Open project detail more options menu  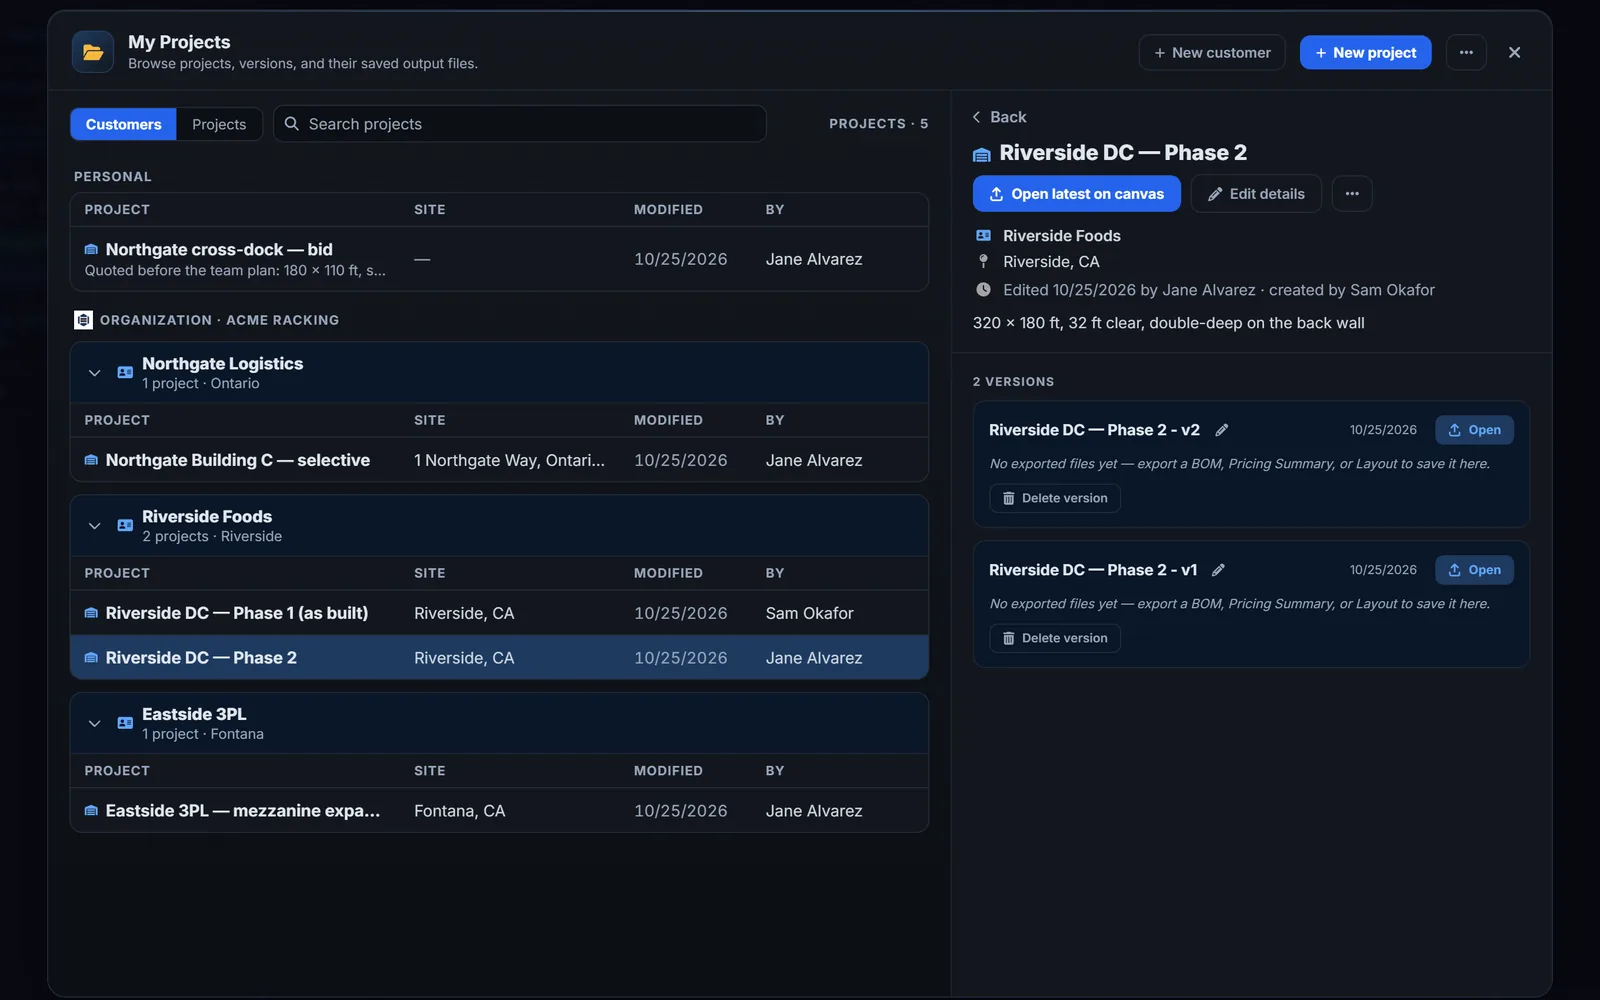pos(1352,194)
